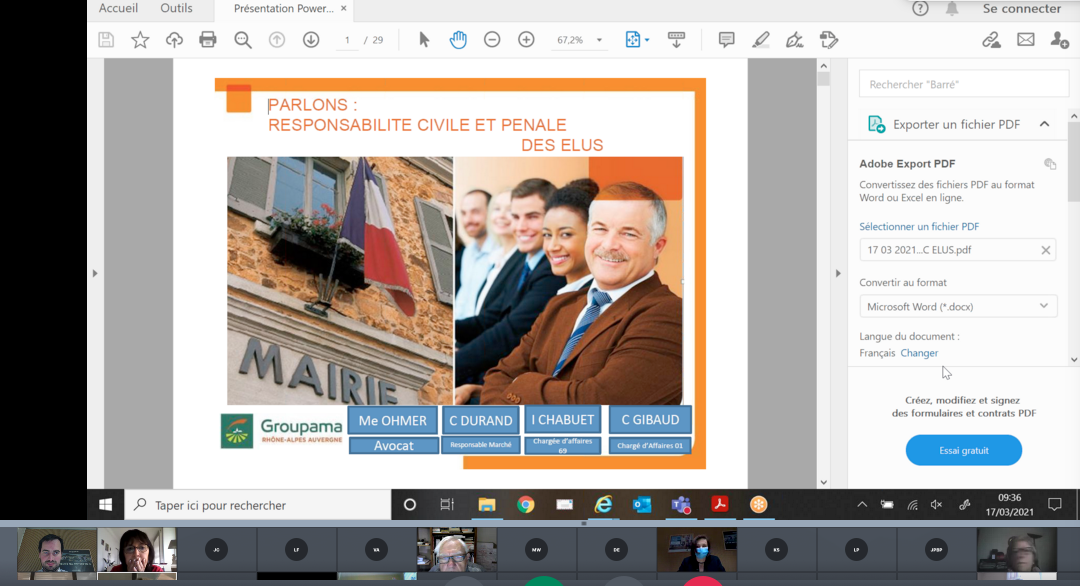Click the copy icon beside Adobe Export PDF
This screenshot has width=1080, height=586.
1050,164
